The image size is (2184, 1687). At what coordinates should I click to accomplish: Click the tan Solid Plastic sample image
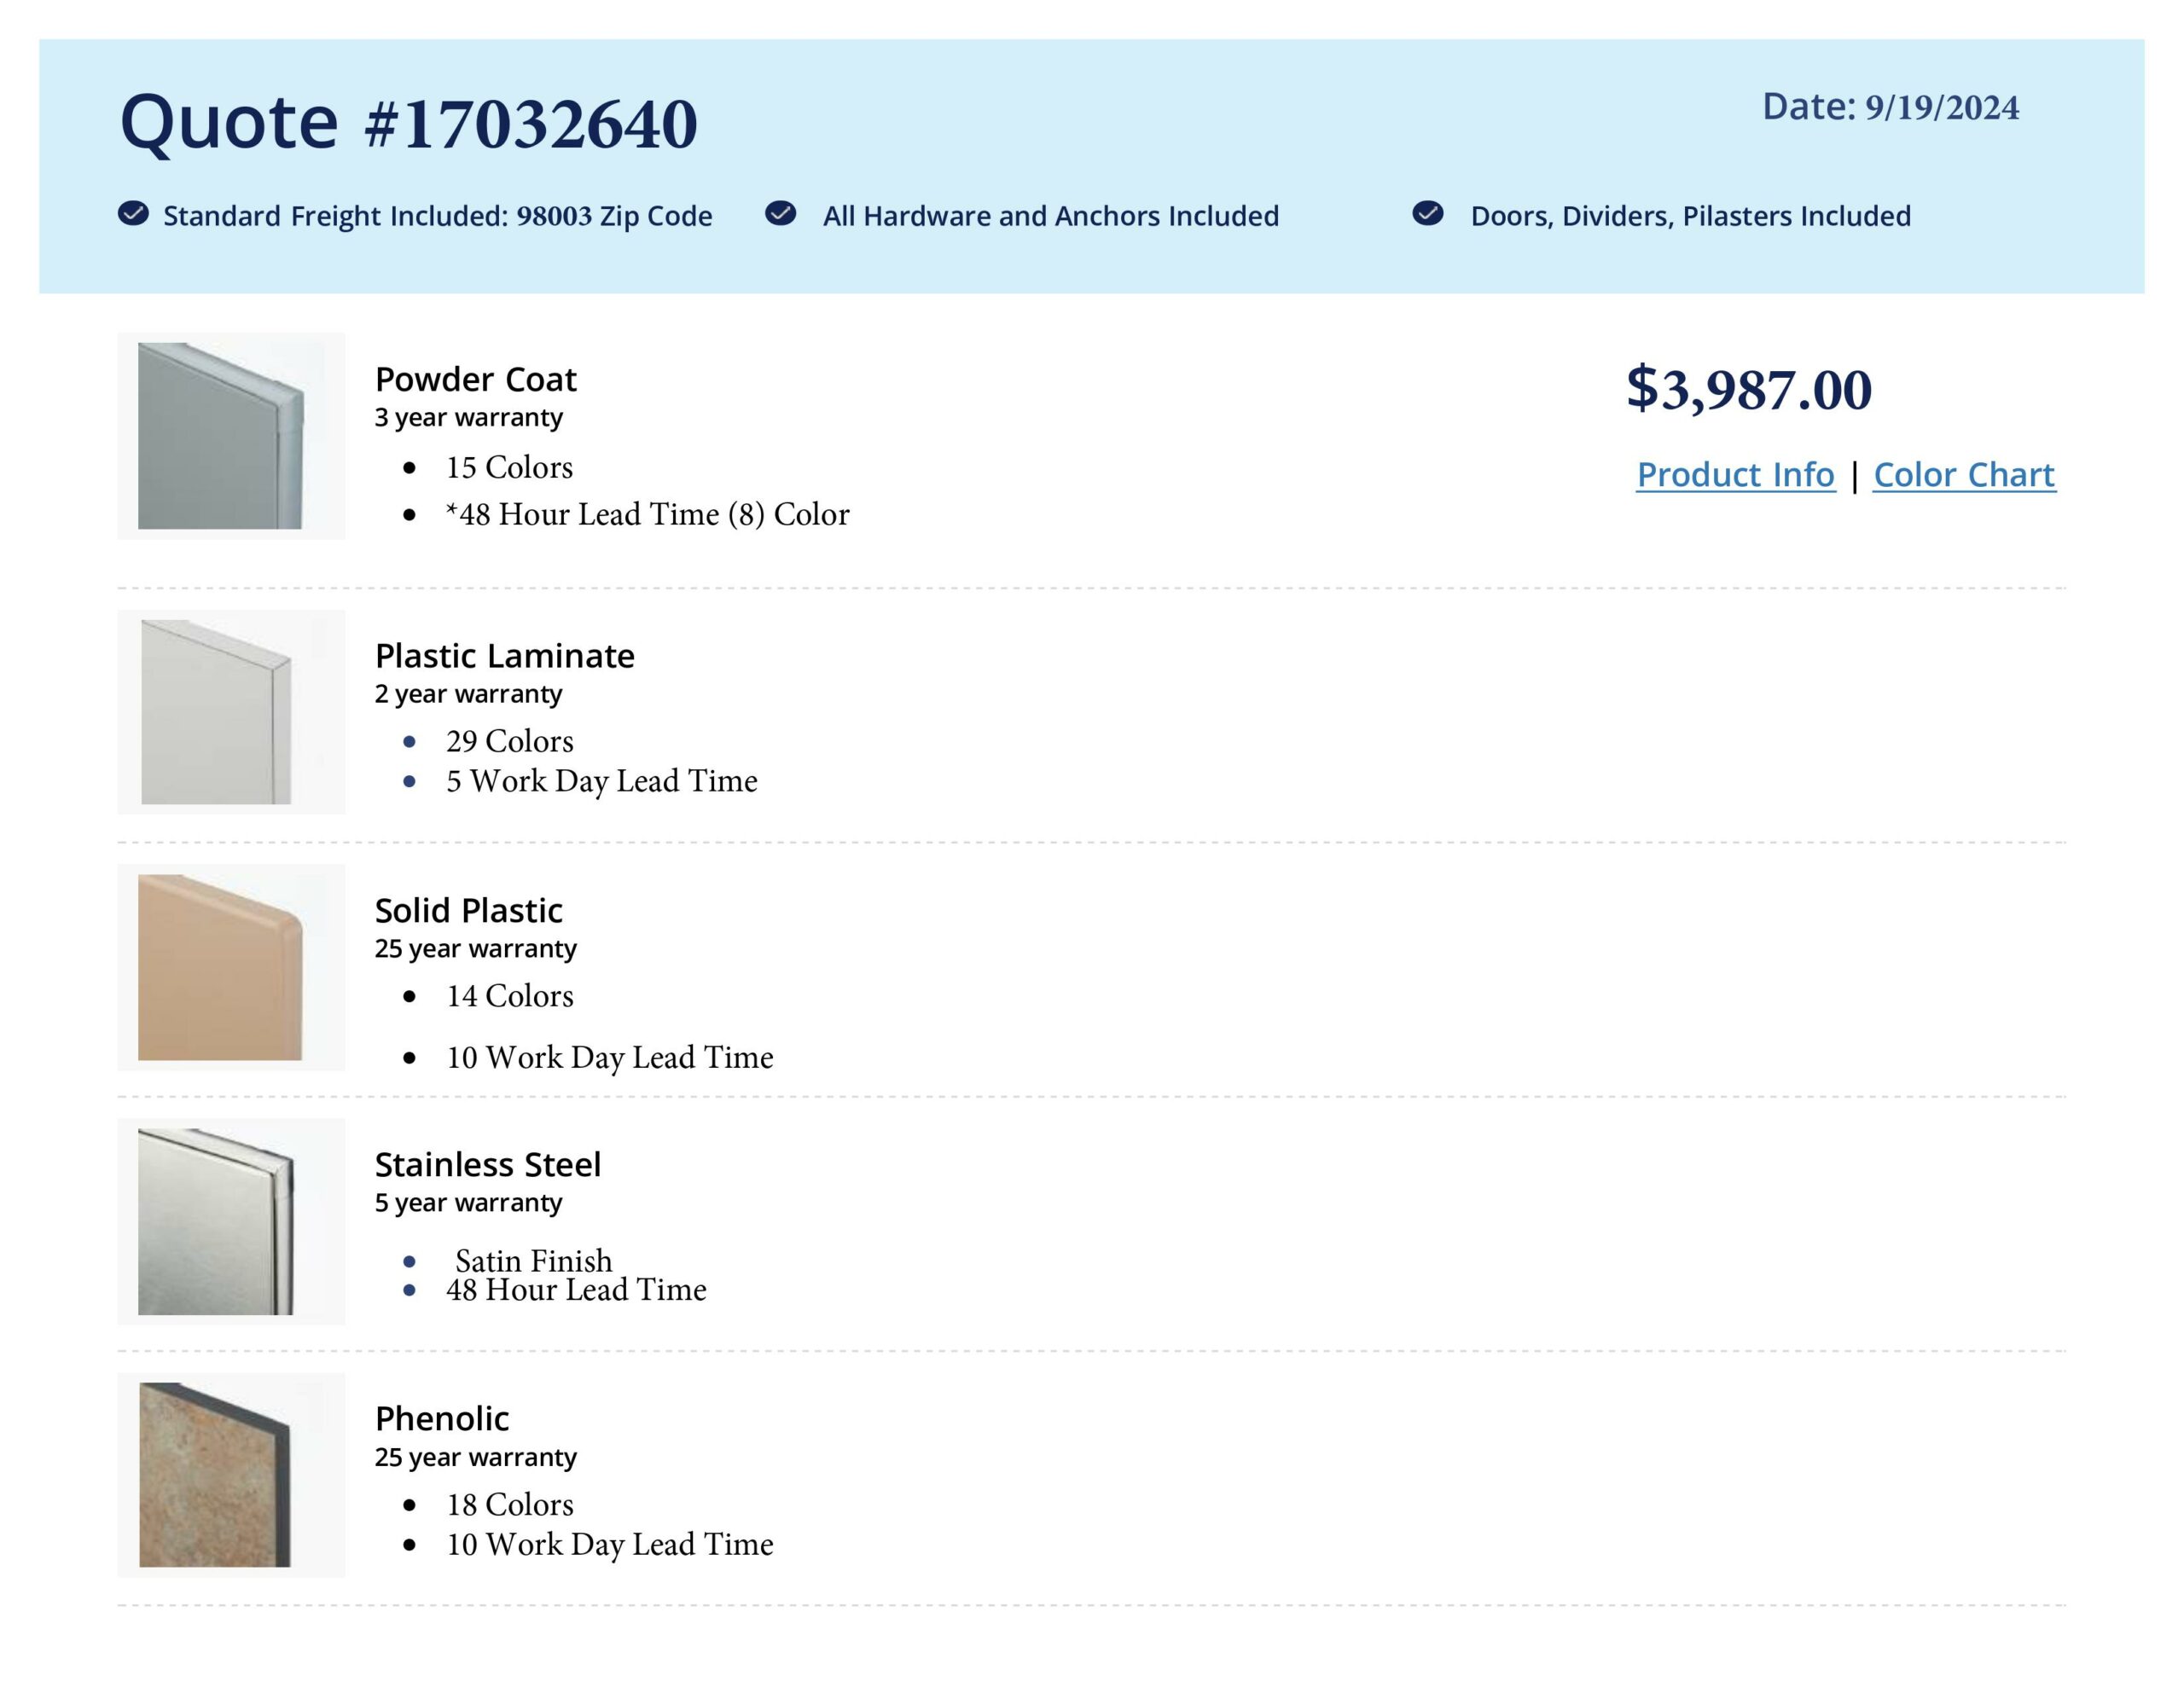pyautogui.click(x=231, y=967)
